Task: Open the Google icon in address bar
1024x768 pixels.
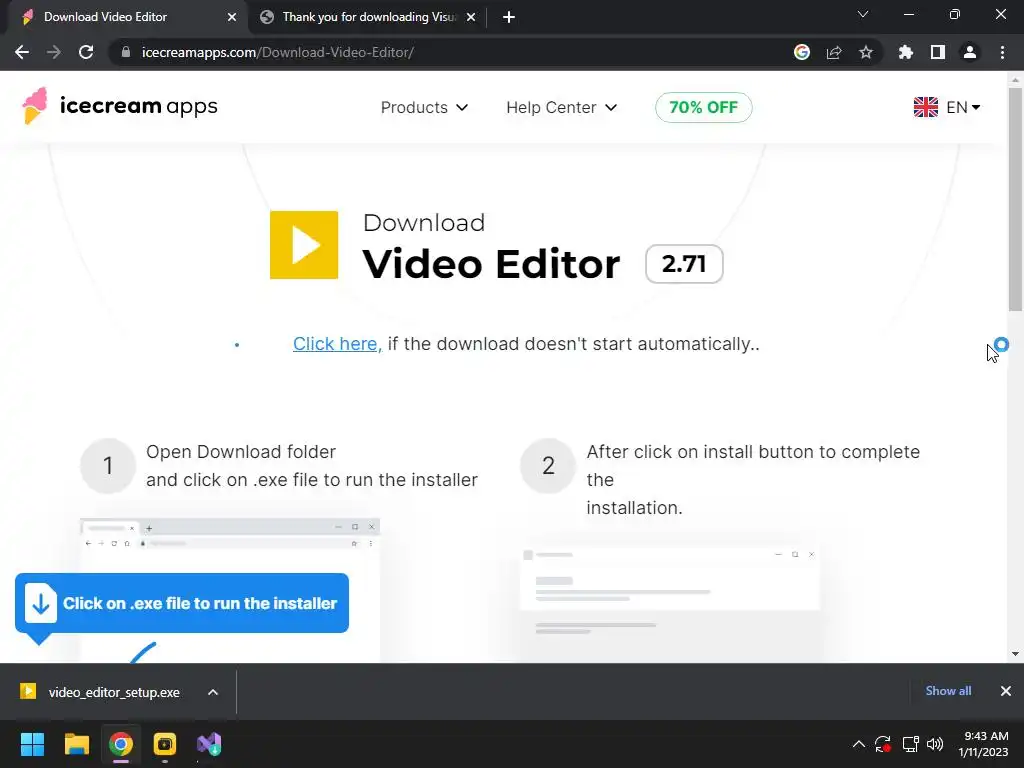Action: (802, 52)
